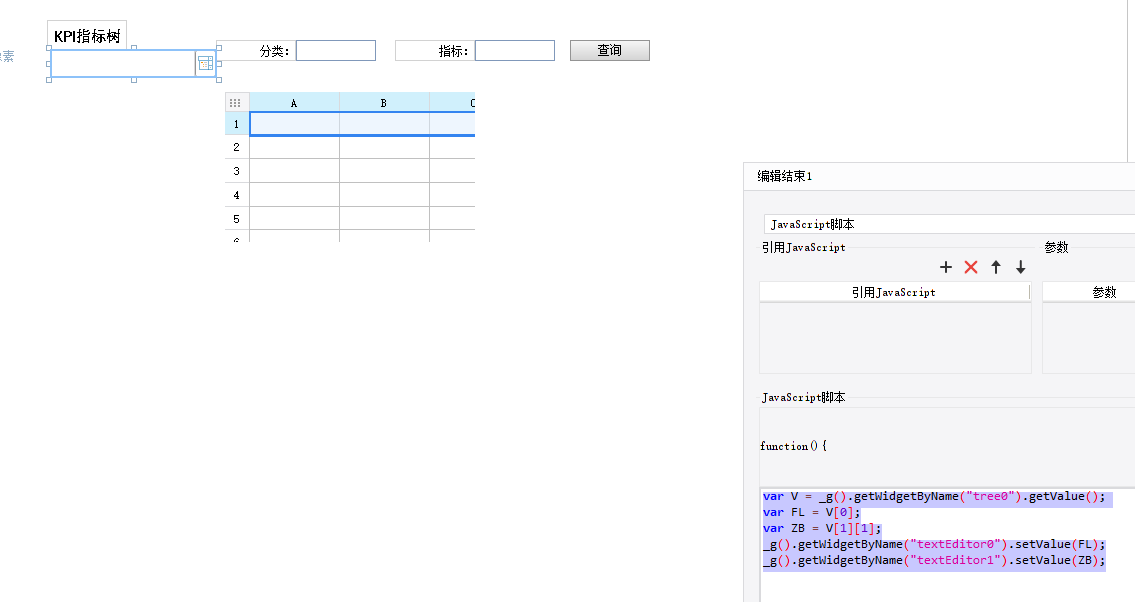Select row 5 header

pos(237,219)
